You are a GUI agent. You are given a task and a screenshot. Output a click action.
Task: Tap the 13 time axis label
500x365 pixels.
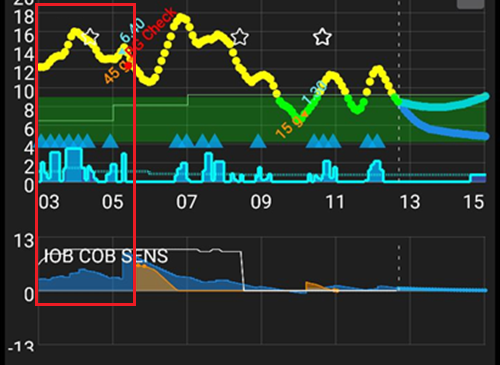[x=410, y=202]
